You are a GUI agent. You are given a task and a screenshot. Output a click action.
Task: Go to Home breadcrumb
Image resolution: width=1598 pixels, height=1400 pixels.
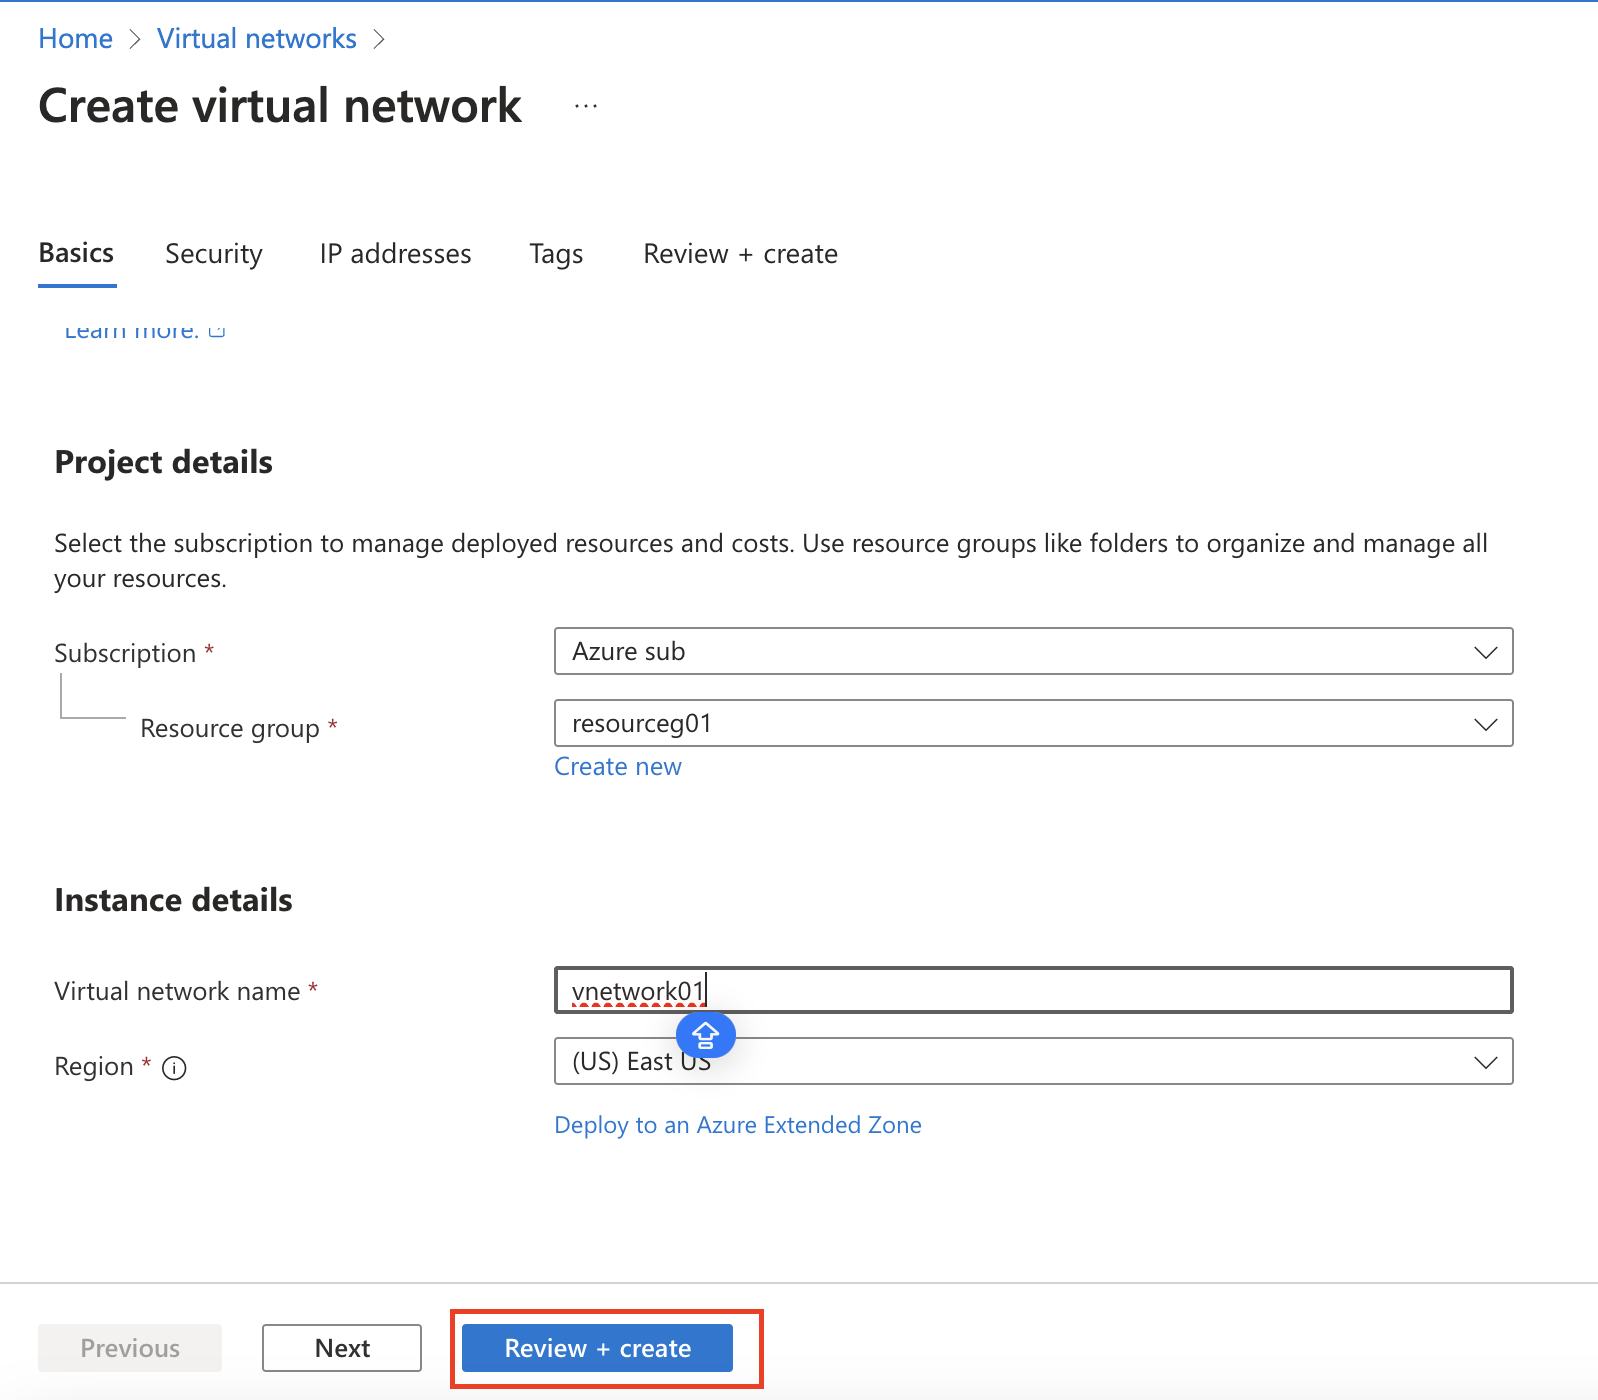(x=76, y=38)
